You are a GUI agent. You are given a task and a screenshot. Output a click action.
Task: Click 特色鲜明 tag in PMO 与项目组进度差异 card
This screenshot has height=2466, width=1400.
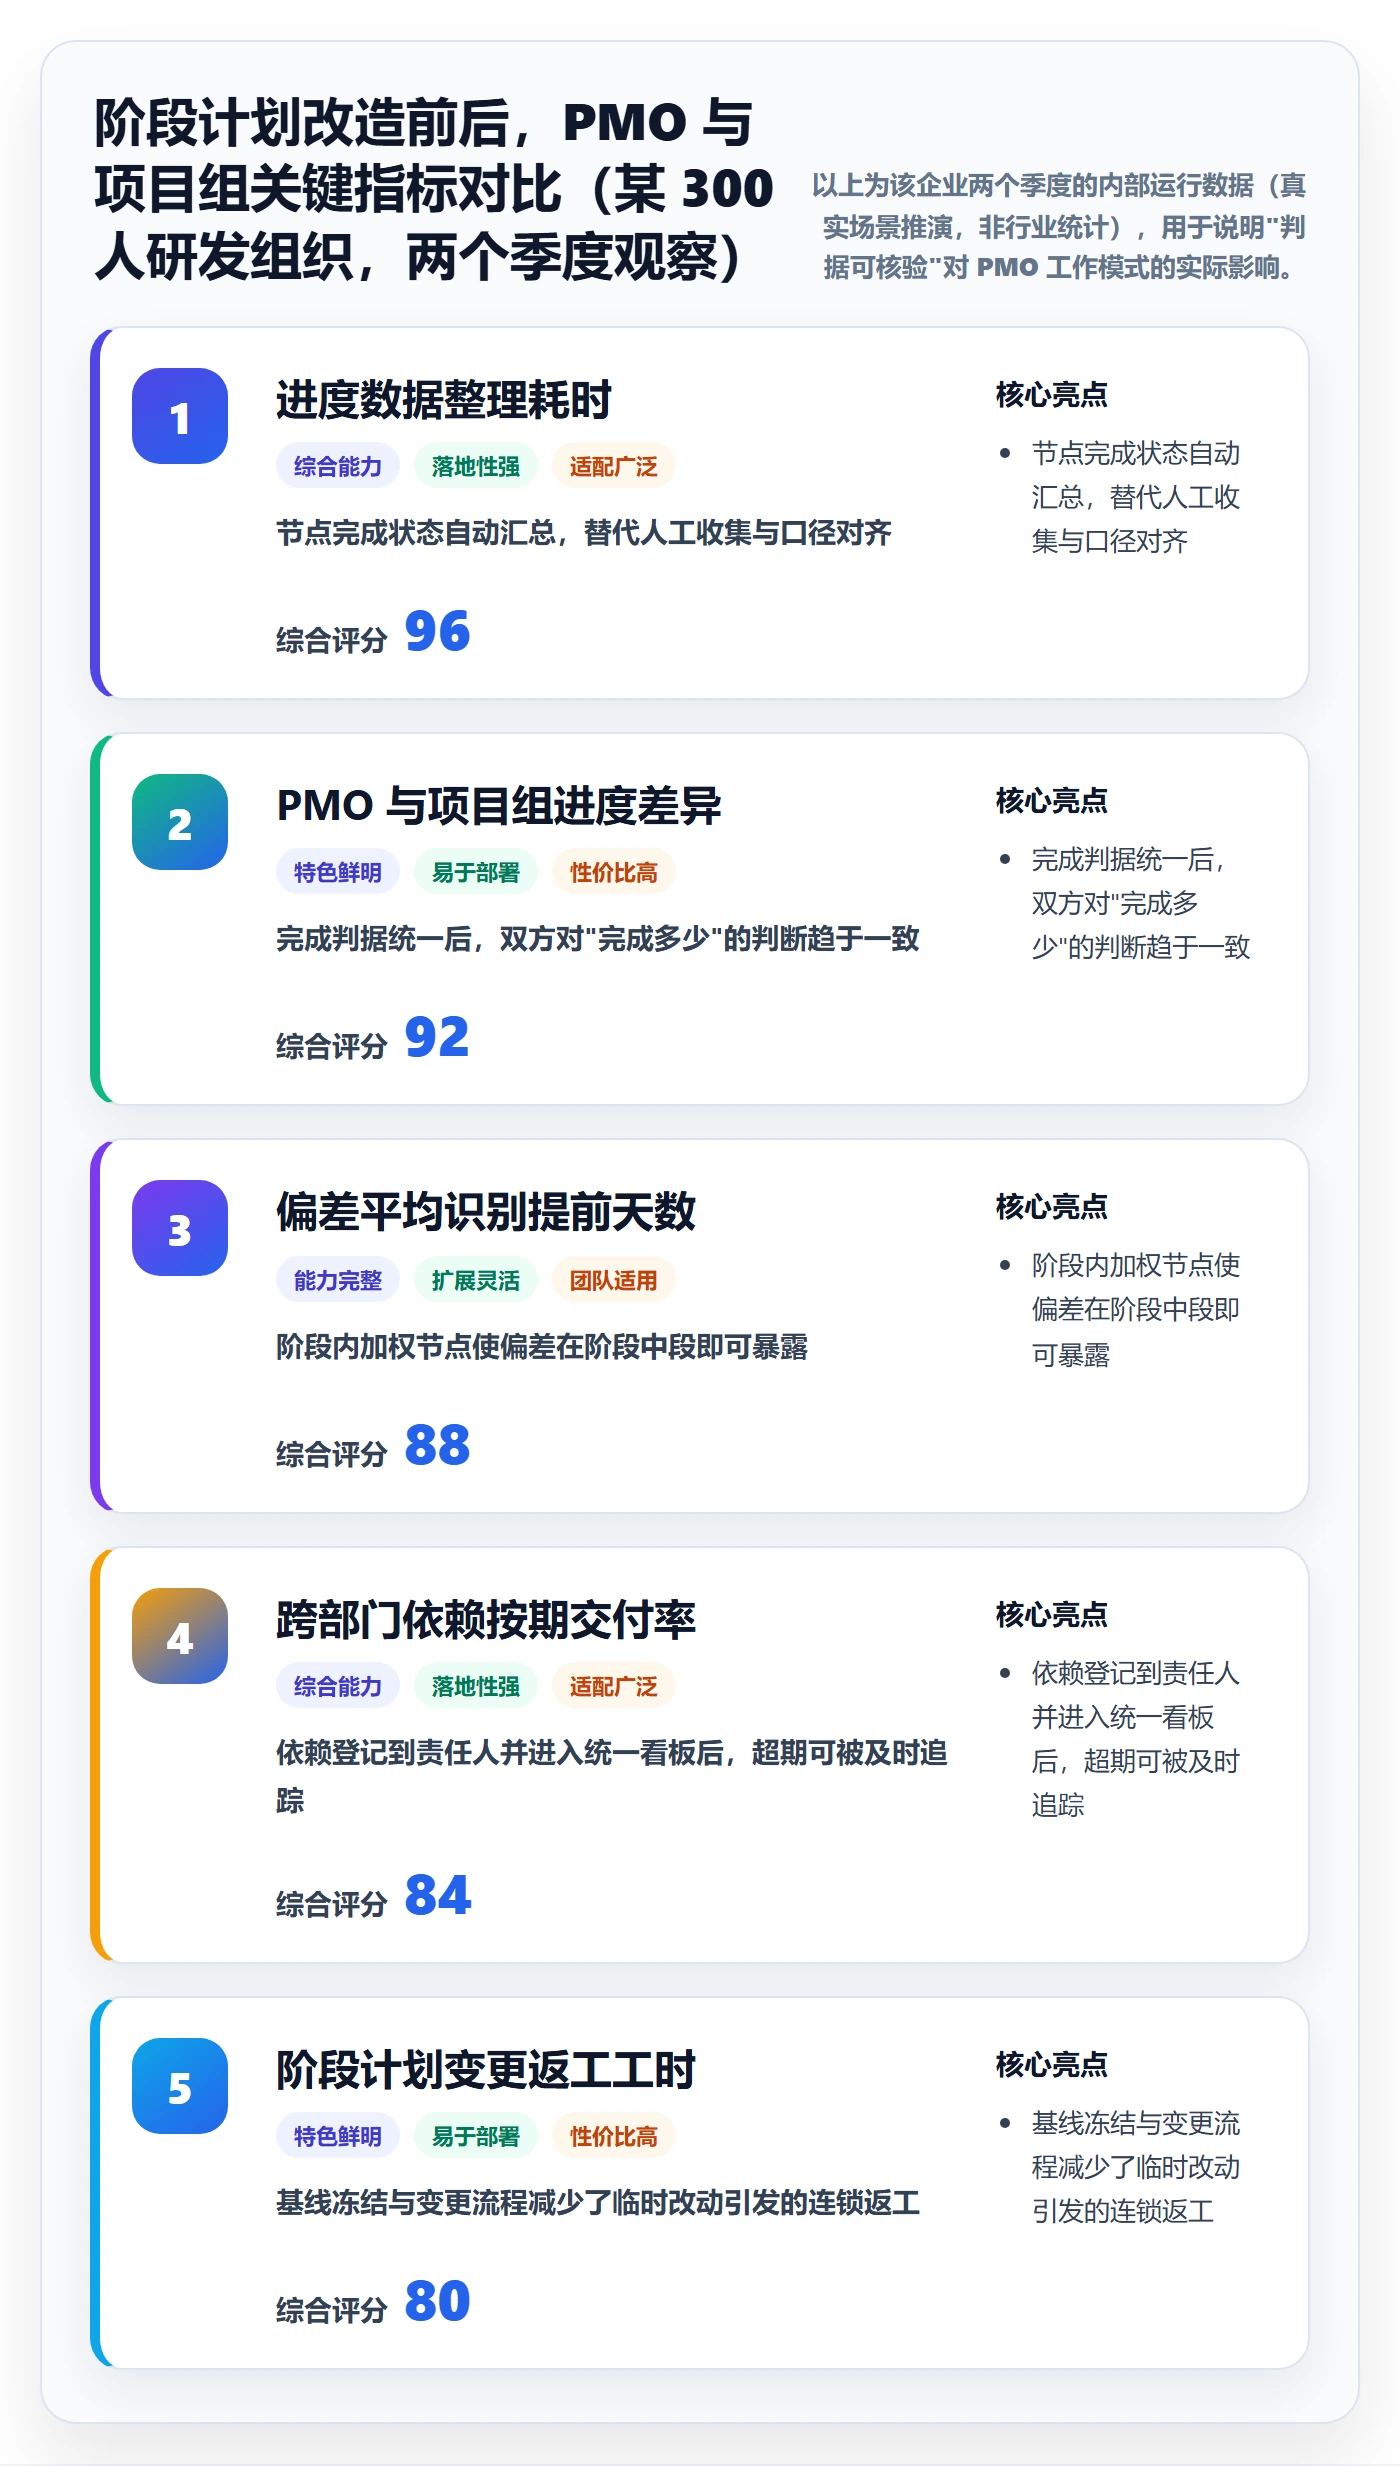(x=338, y=872)
